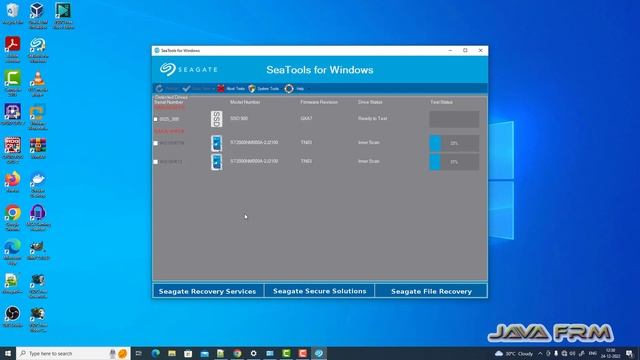Click the Rescan refresh icon in SeaTools toolbar

pyautogui.click(x=160, y=89)
